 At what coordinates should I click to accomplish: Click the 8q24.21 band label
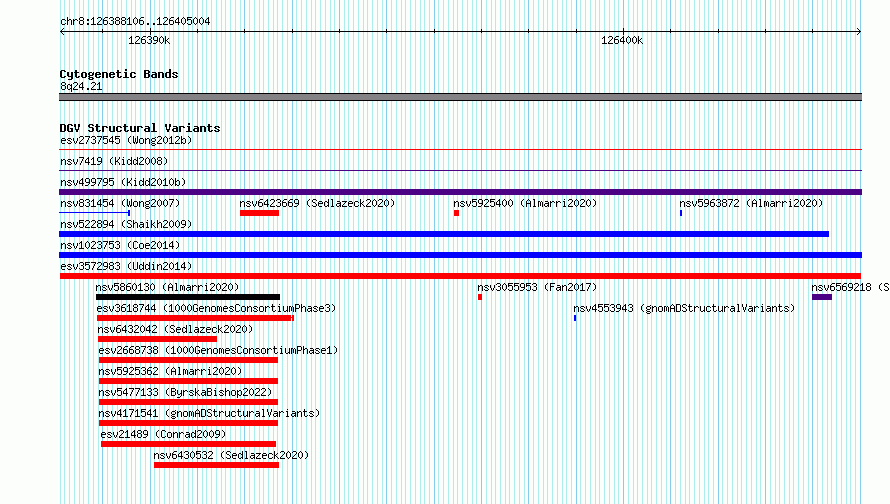pyautogui.click(x=81, y=86)
